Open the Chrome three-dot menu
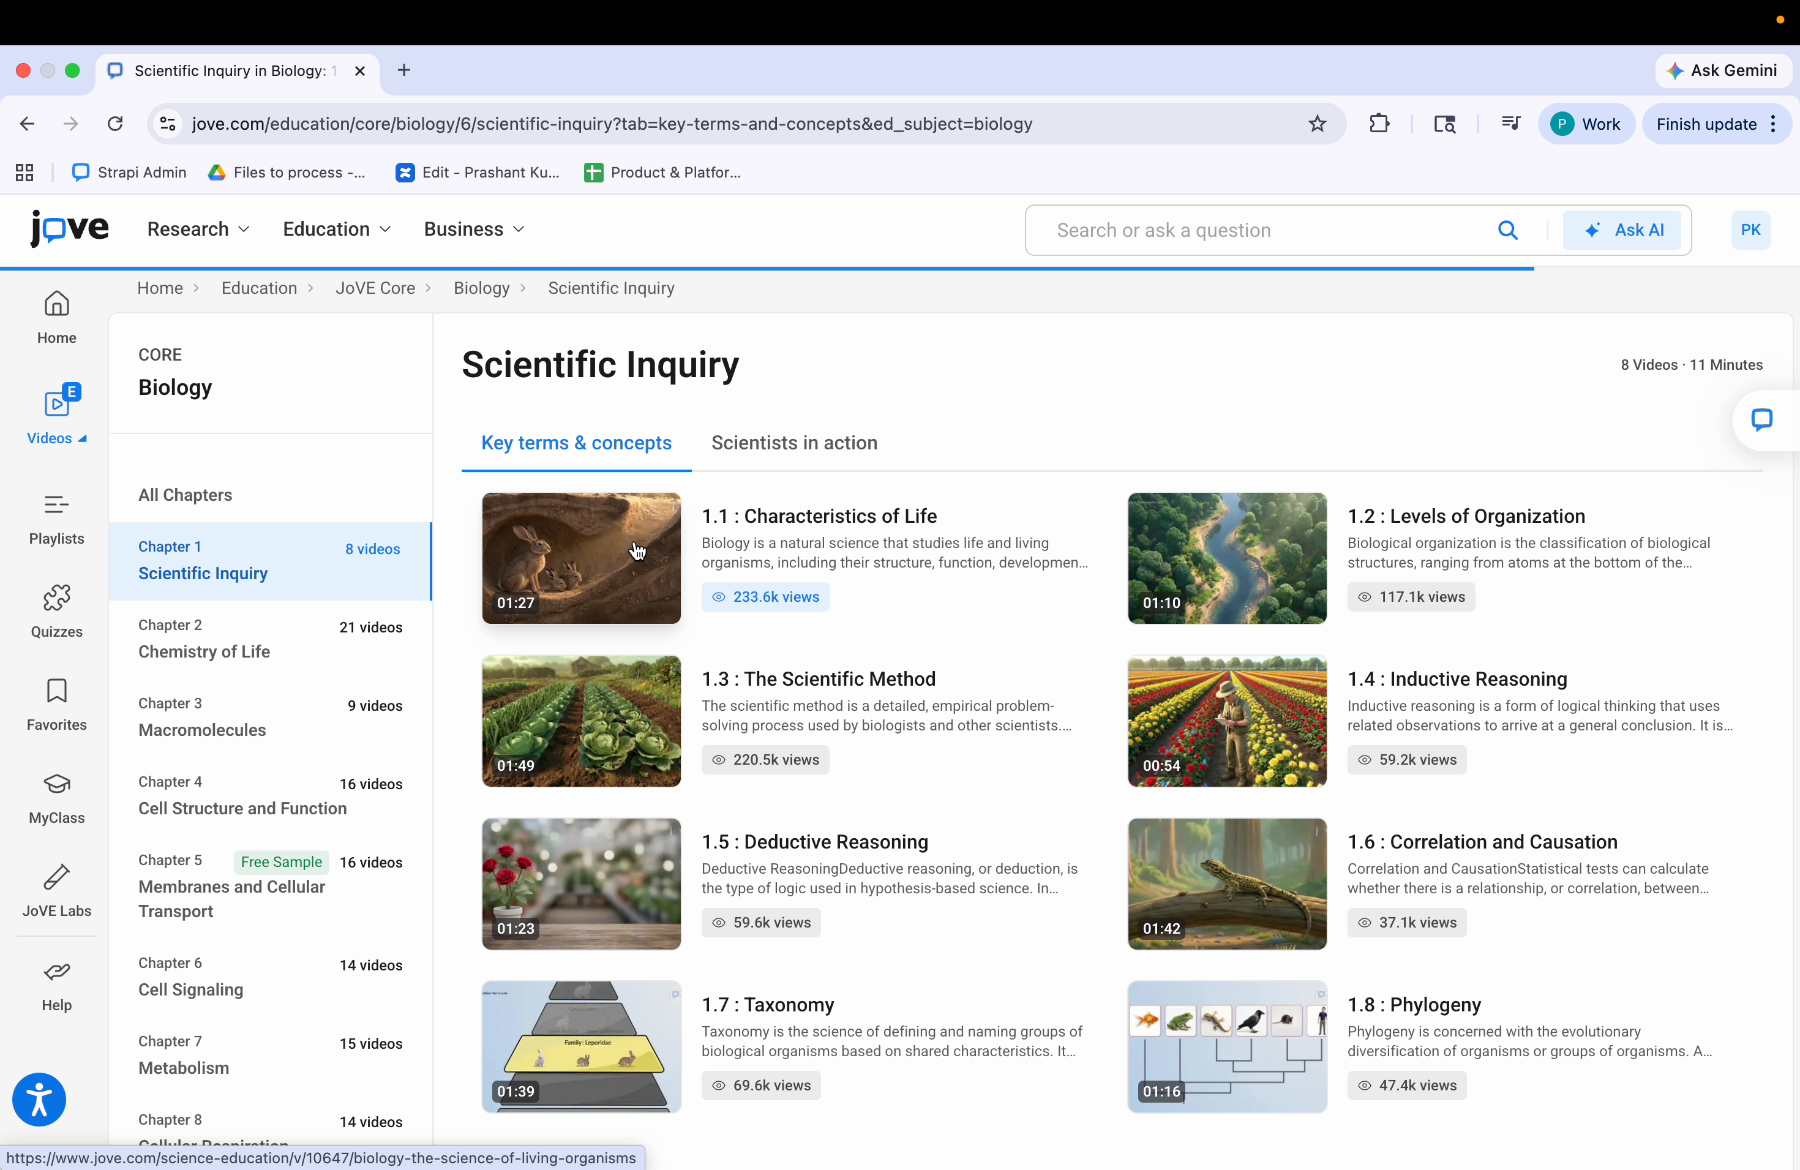Screen dimensions: 1800x1170 coord(1774,124)
